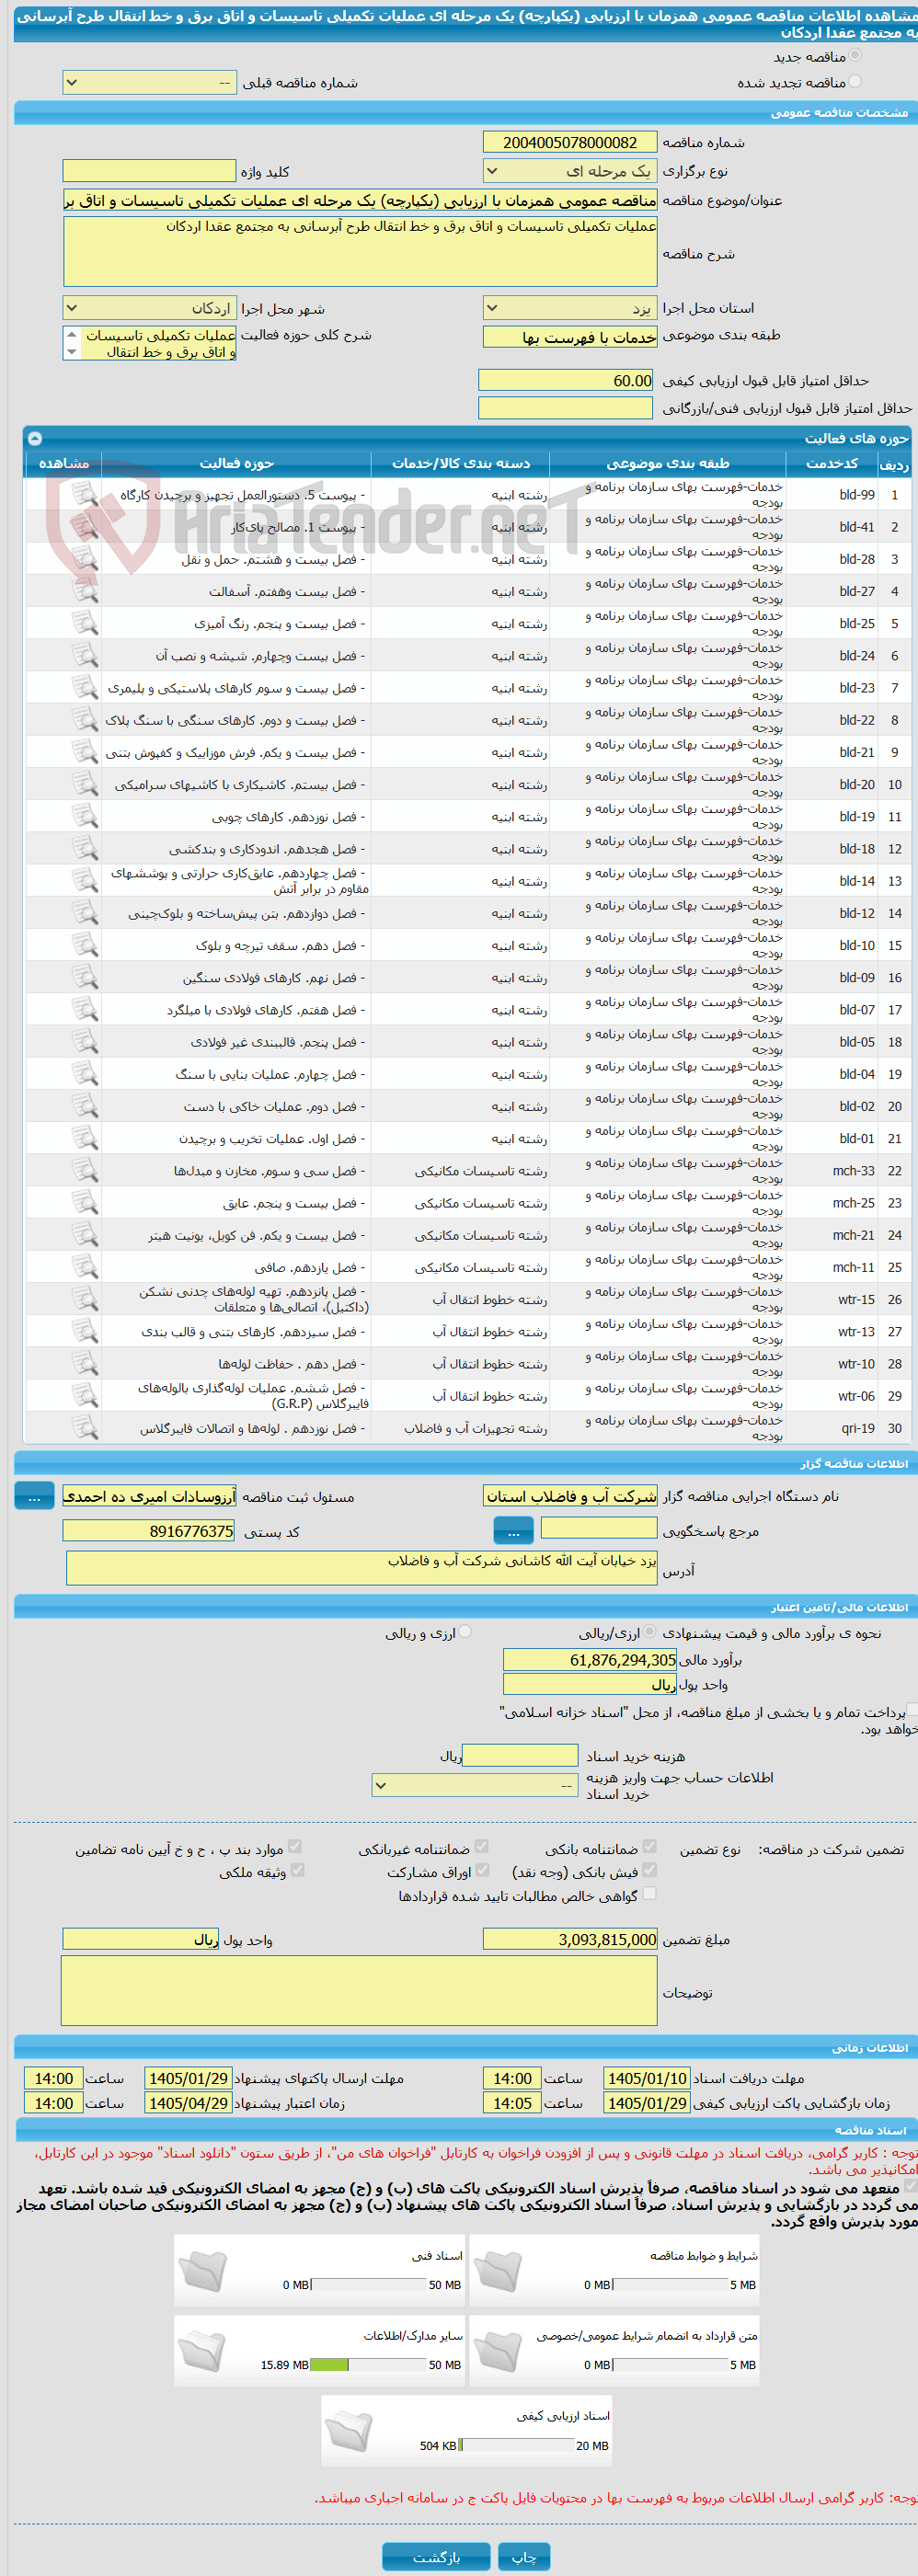Open view icon for row bld-14
This screenshot has width=918, height=2576.
pos(85,880)
